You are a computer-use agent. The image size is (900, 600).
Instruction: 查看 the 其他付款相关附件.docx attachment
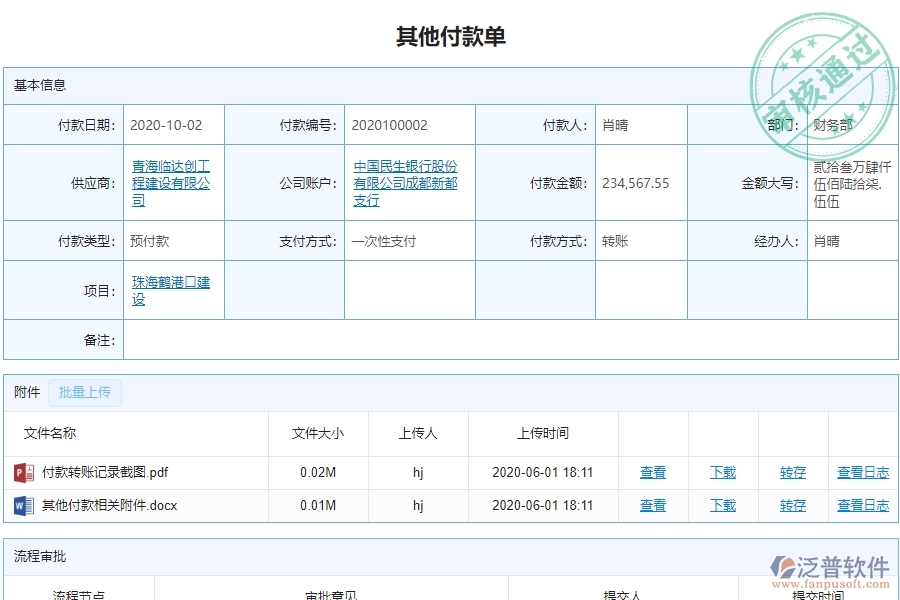(x=652, y=505)
